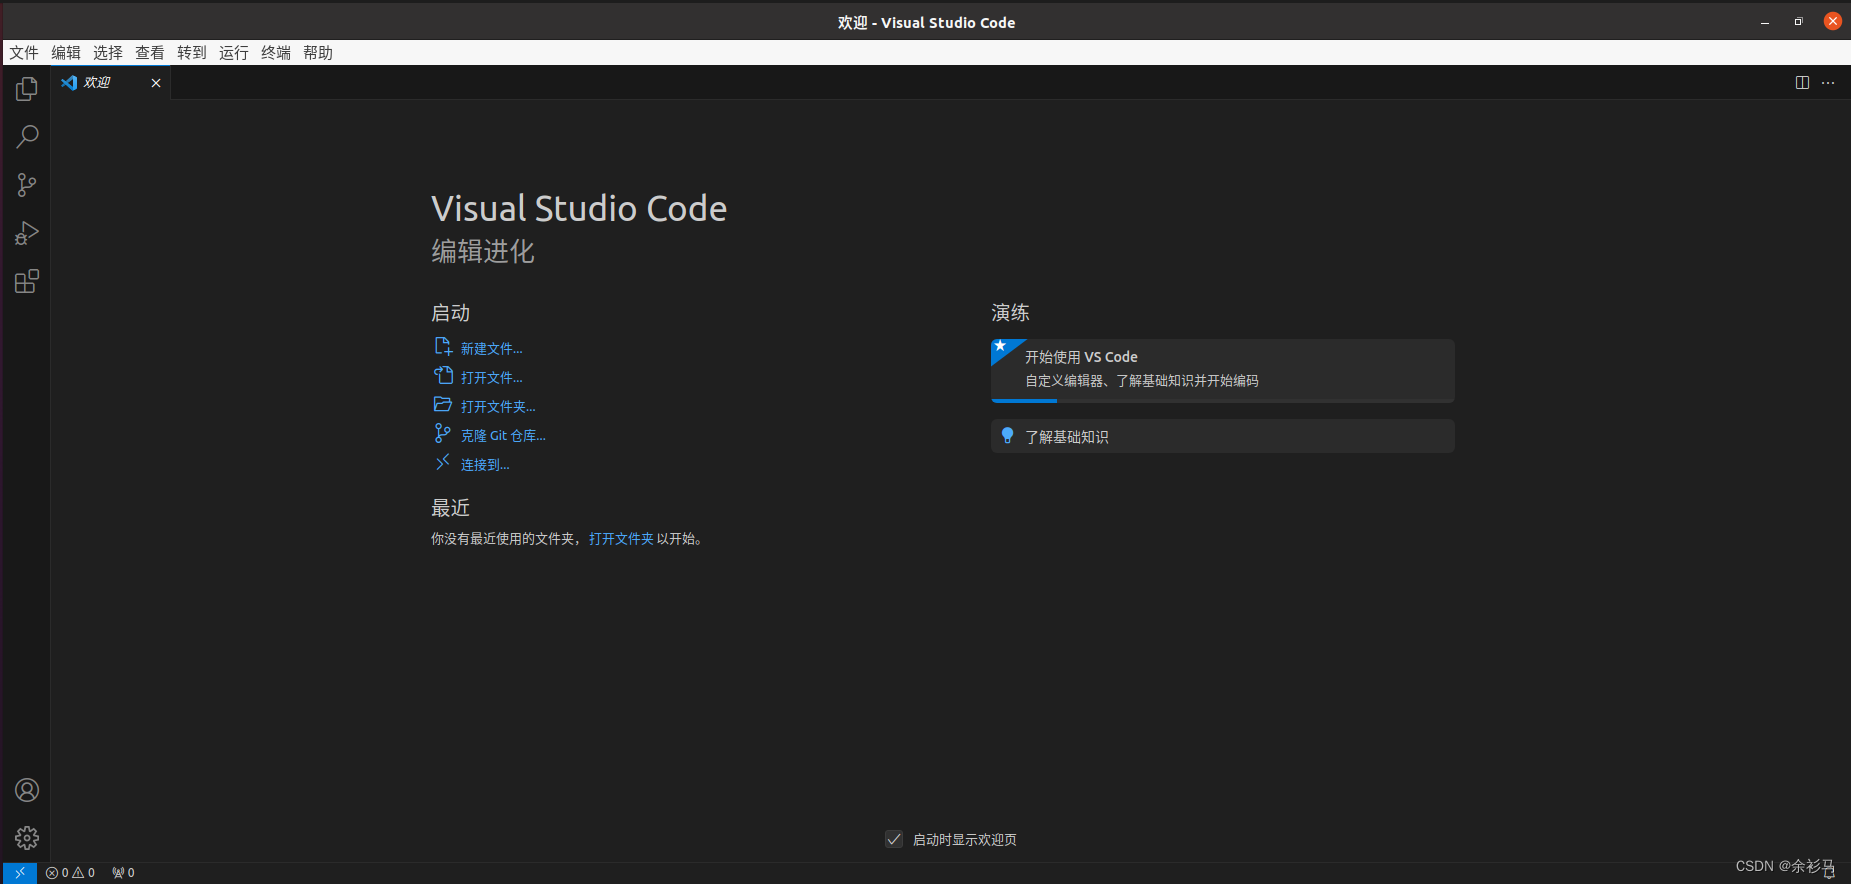Open the Search view icon
This screenshot has height=884, width=1851.
(27, 137)
